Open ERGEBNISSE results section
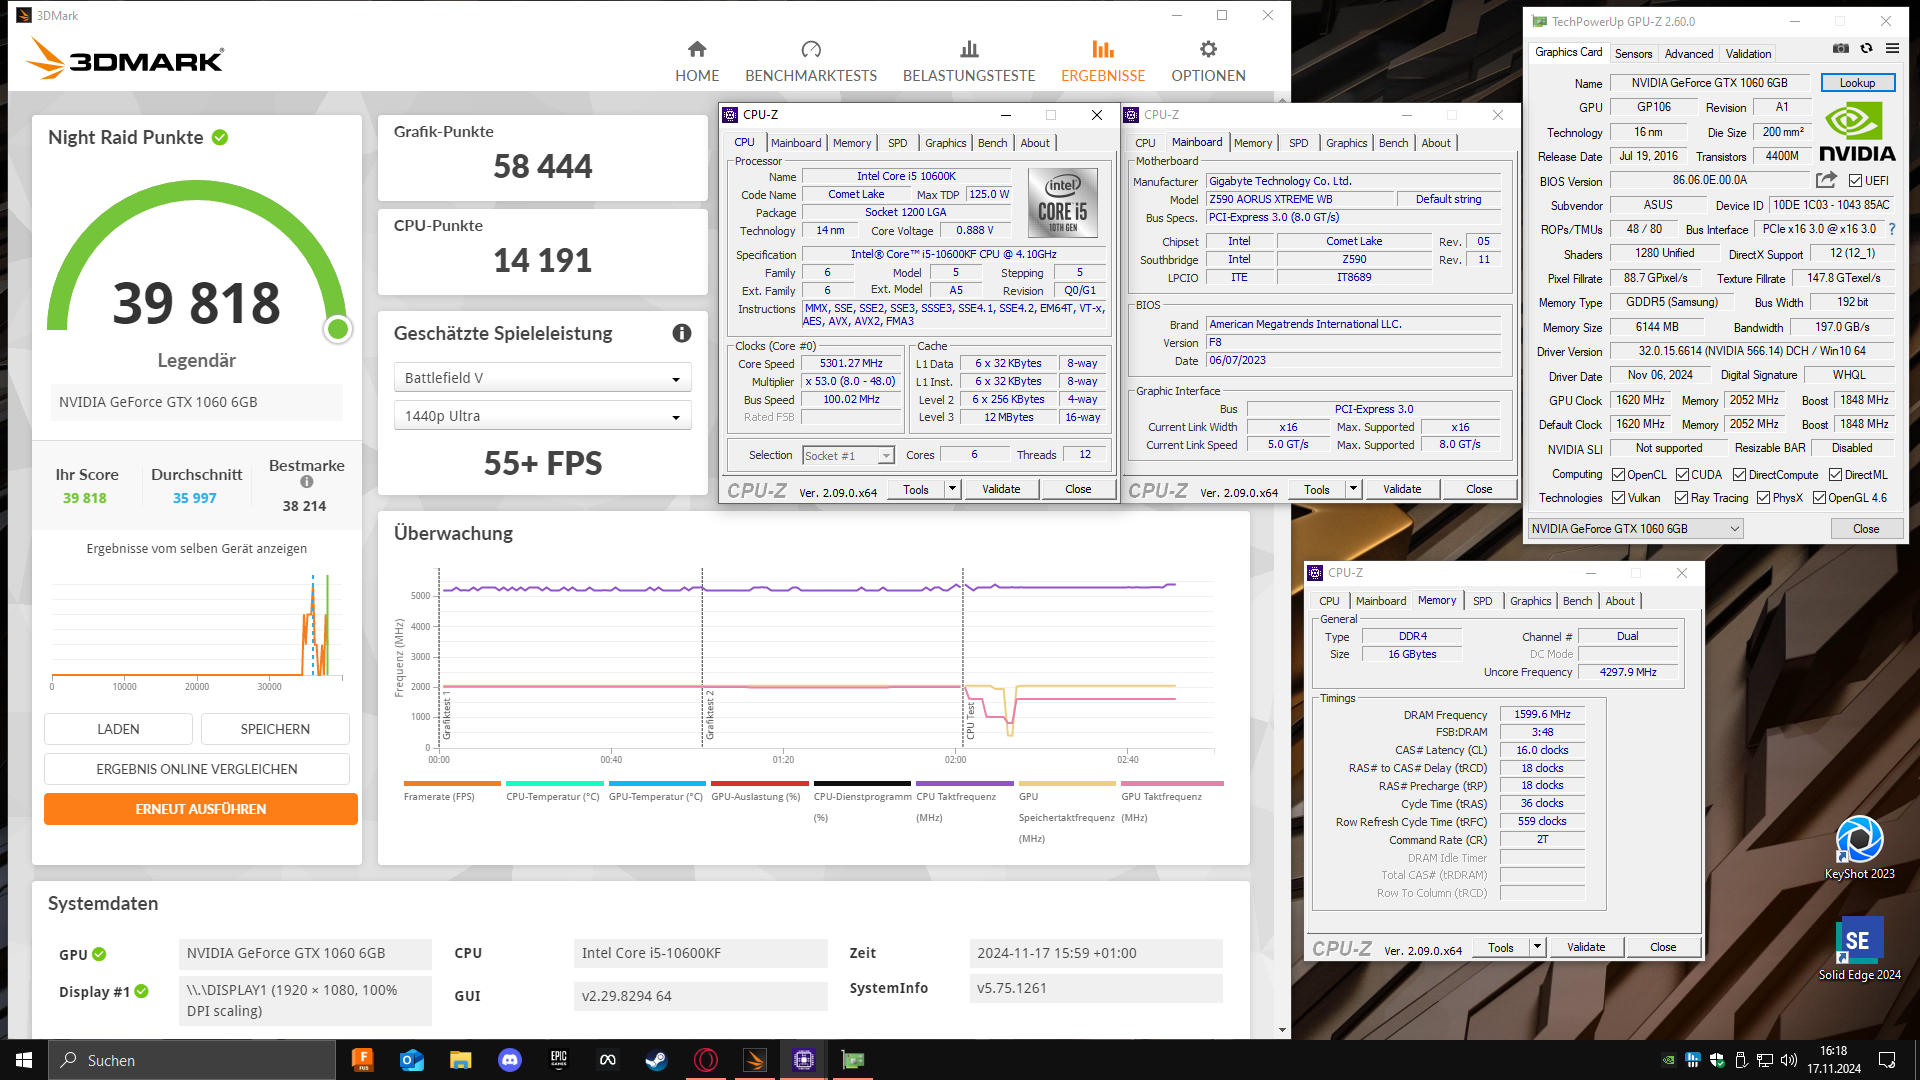Image resolution: width=1920 pixels, height=1080 pixels. 1103,62
